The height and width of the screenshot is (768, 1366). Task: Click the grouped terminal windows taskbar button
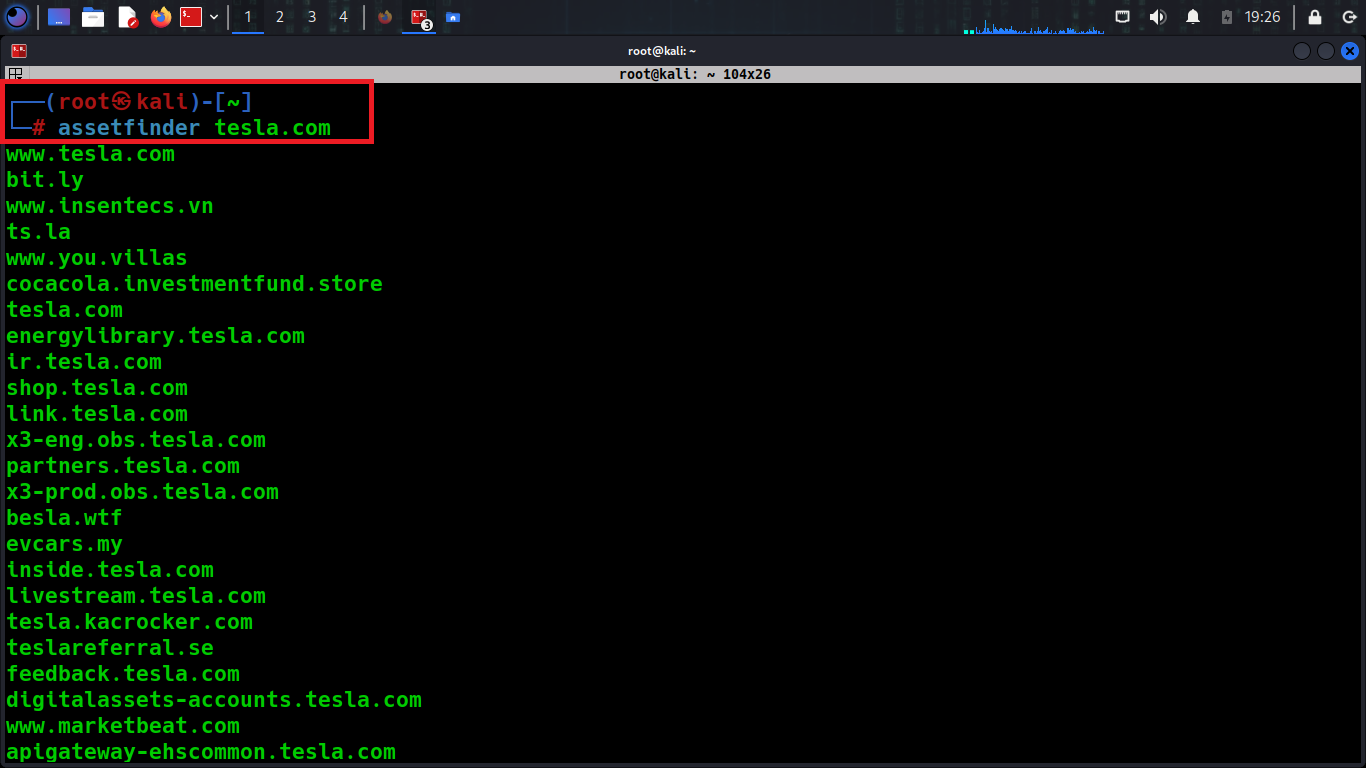pos(419,17)
